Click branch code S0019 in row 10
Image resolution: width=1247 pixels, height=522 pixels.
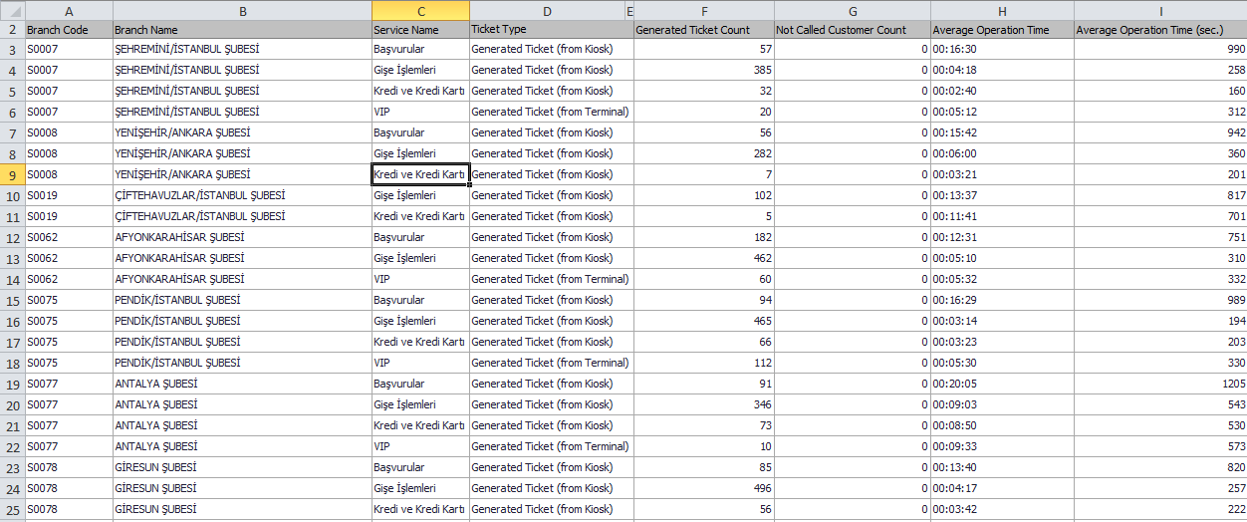pyautogui.click(x=68, y=196)
